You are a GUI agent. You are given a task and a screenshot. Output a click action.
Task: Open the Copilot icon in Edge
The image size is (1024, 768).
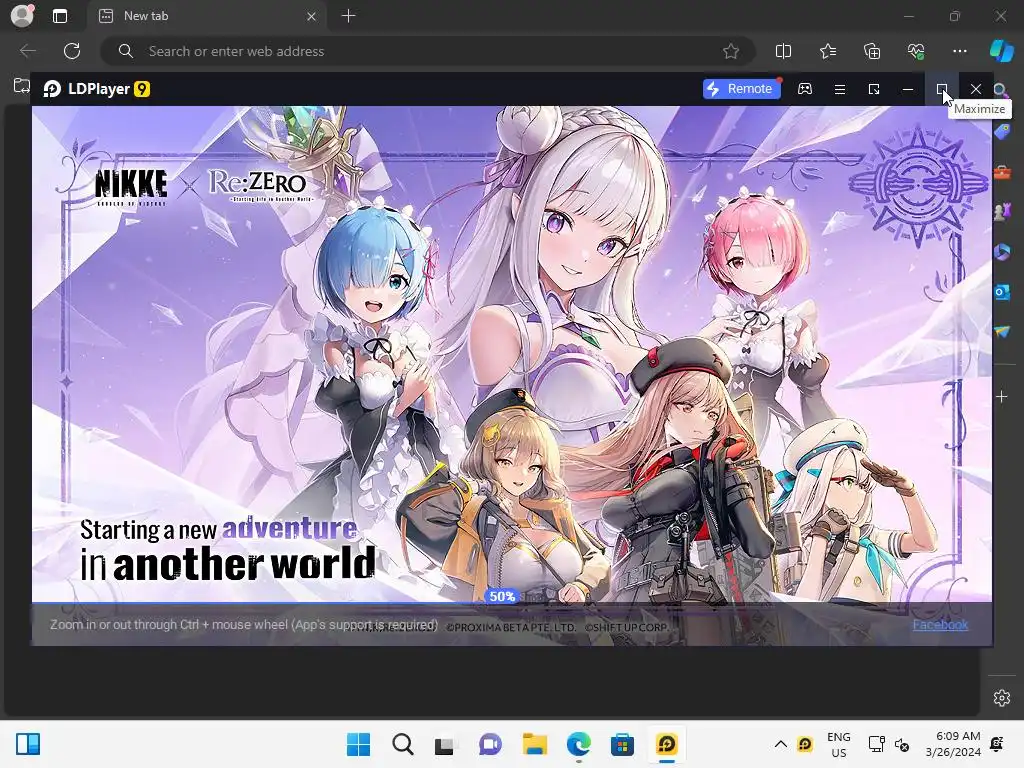1001,51
